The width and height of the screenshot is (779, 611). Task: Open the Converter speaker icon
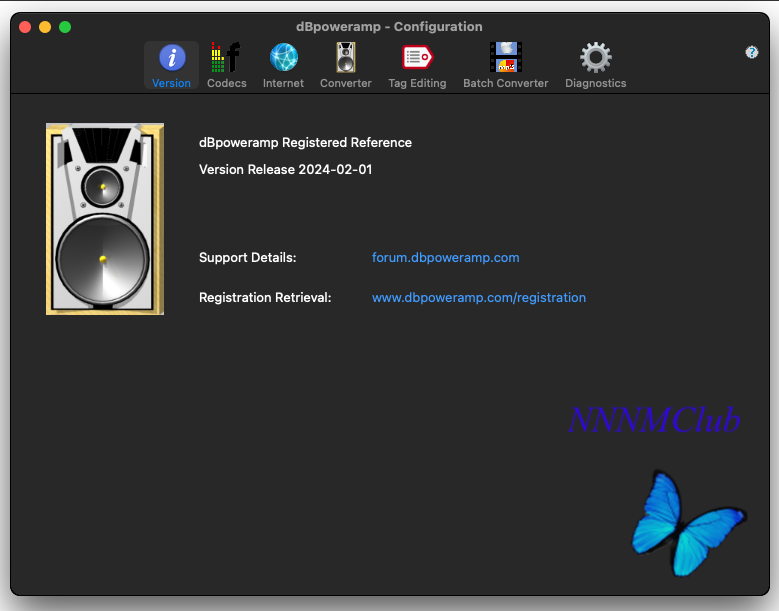click(x=346, y=58)
